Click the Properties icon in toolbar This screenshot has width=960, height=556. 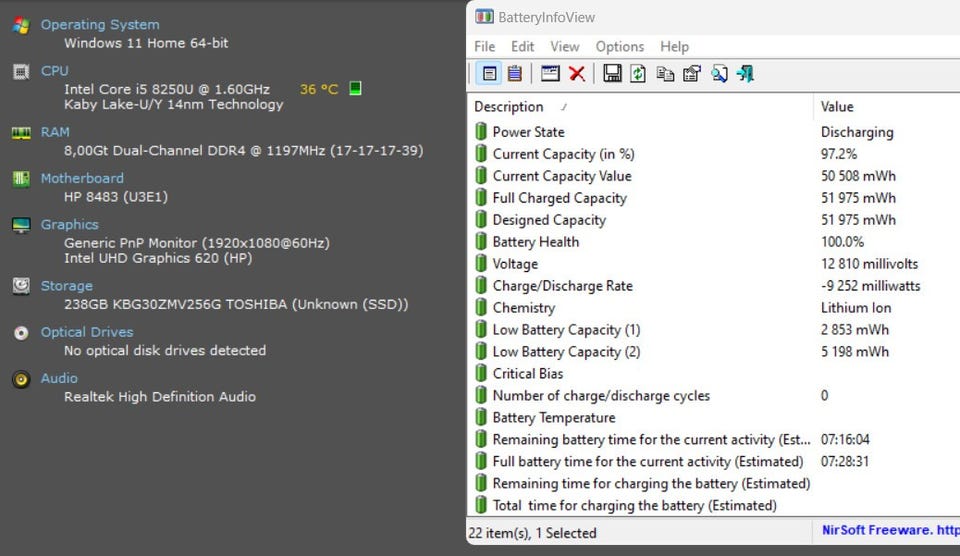click(692, 74)
